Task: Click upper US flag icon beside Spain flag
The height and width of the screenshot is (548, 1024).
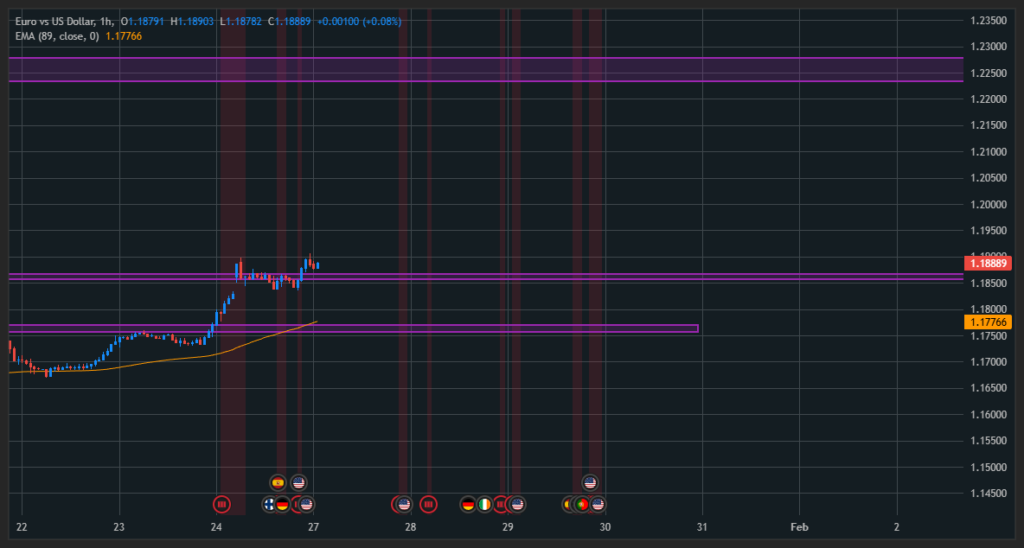Action: point(298,483)
